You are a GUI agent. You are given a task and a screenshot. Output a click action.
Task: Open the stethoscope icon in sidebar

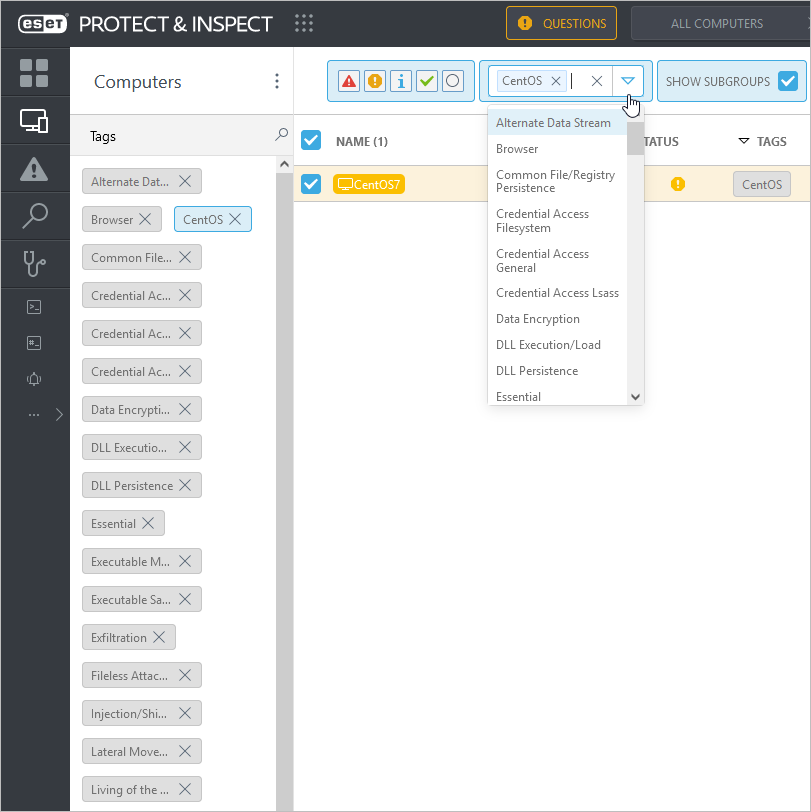coord(34,264)
